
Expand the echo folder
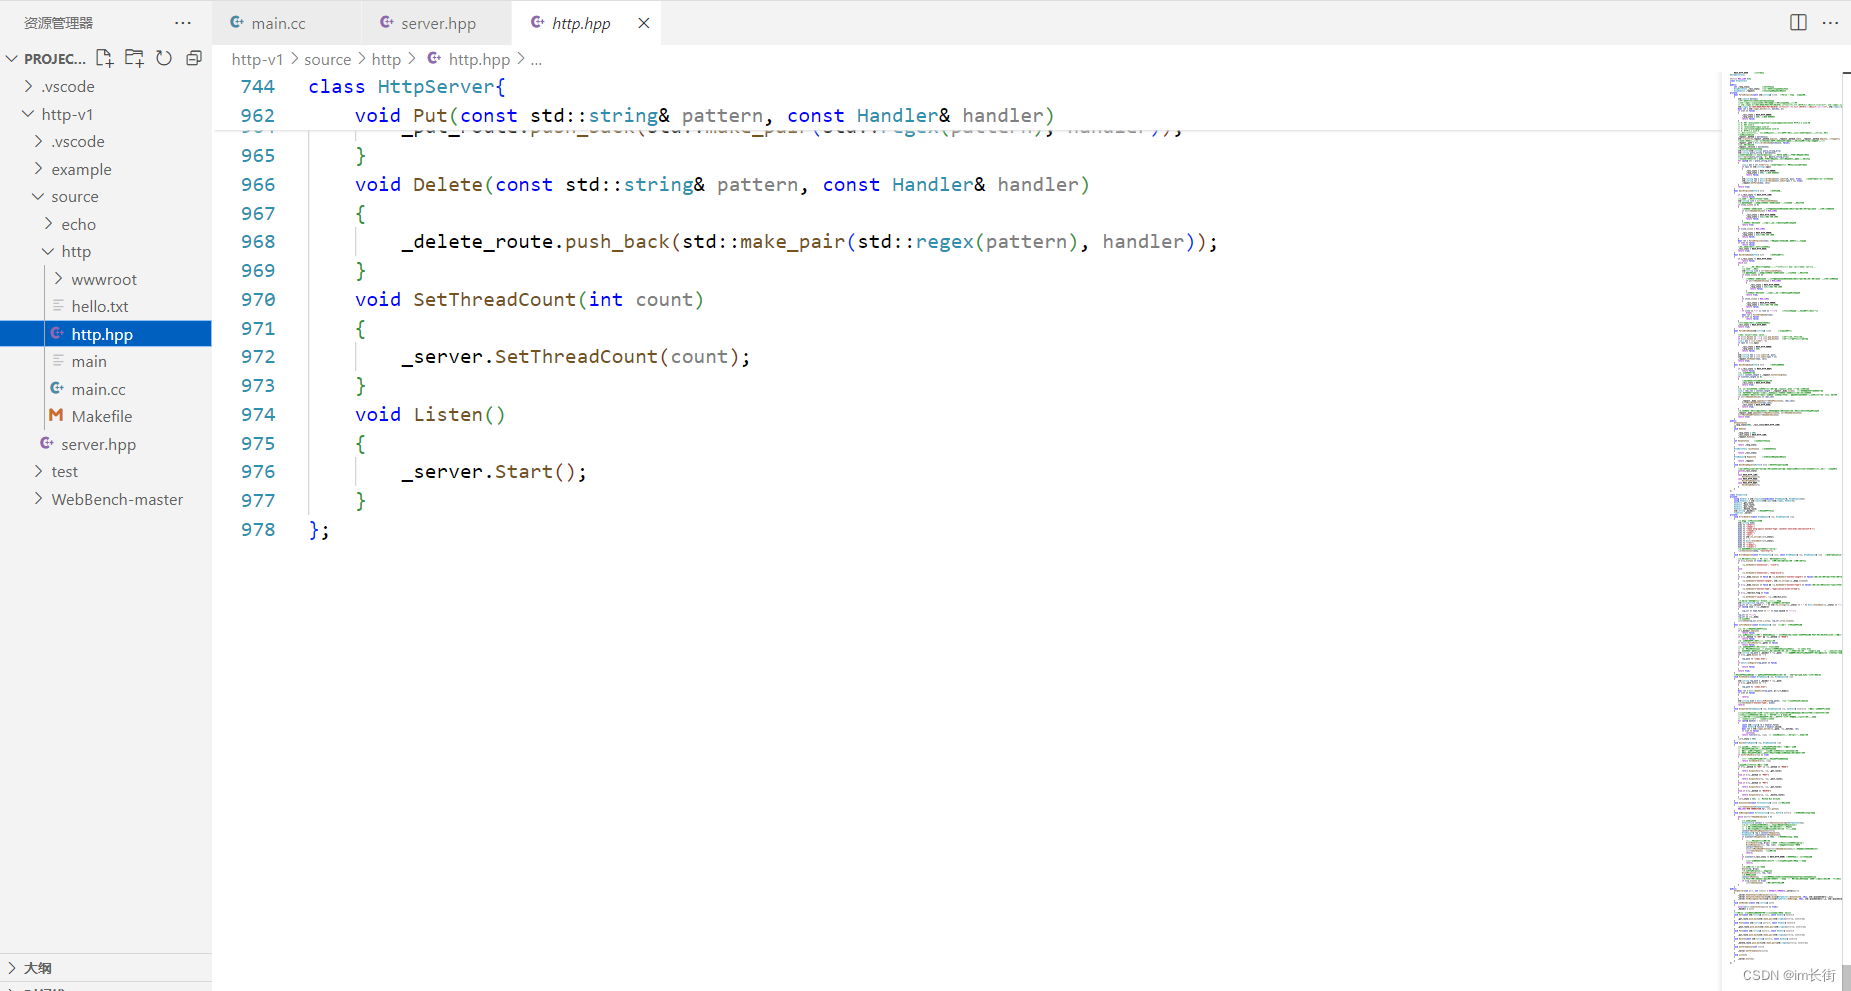tap(49, 224)
